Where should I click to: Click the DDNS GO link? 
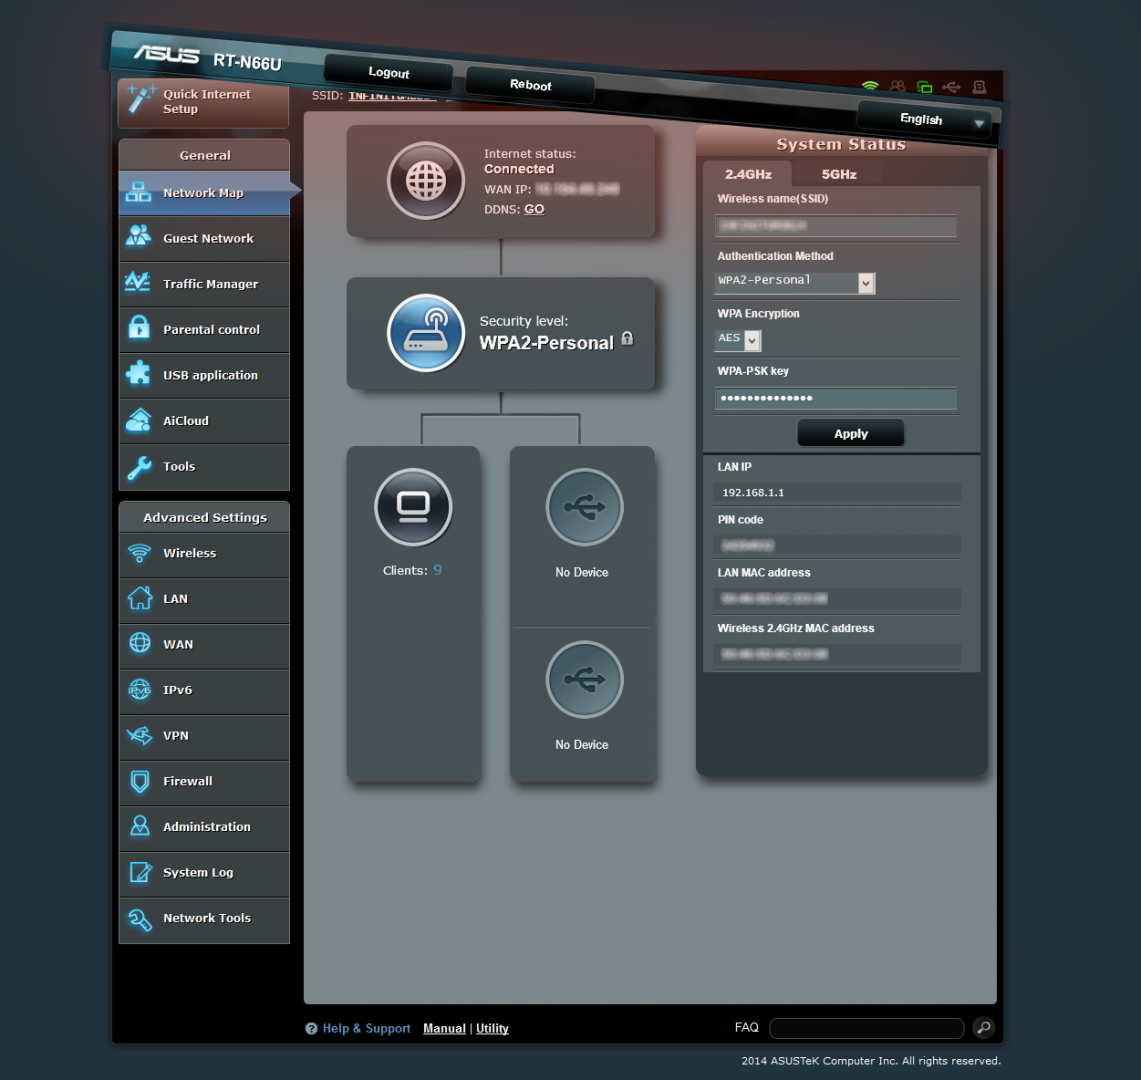coord(534,209)
